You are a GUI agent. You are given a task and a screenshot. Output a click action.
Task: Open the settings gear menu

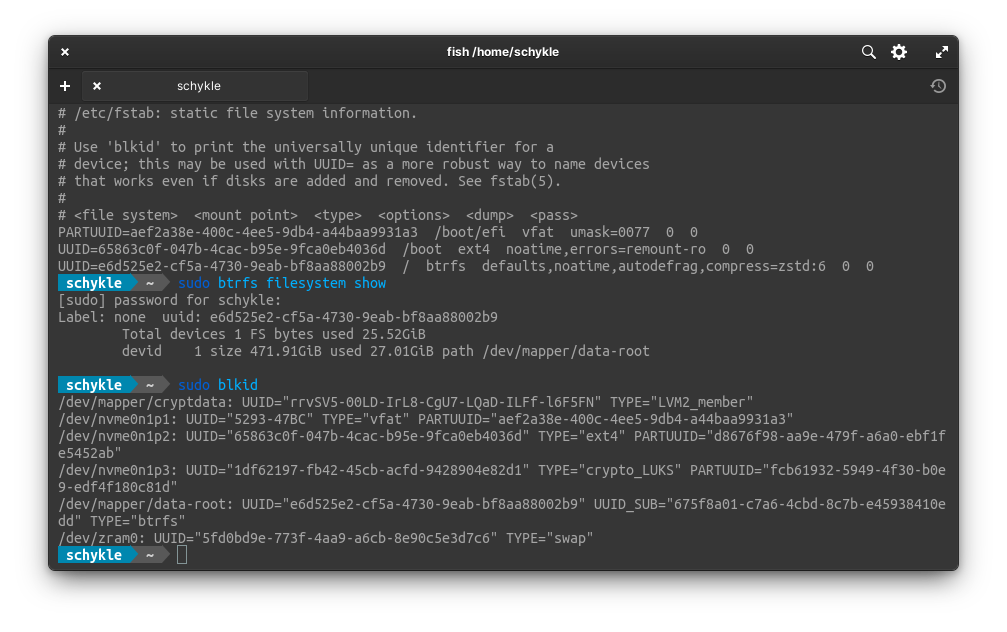point(899,52)
